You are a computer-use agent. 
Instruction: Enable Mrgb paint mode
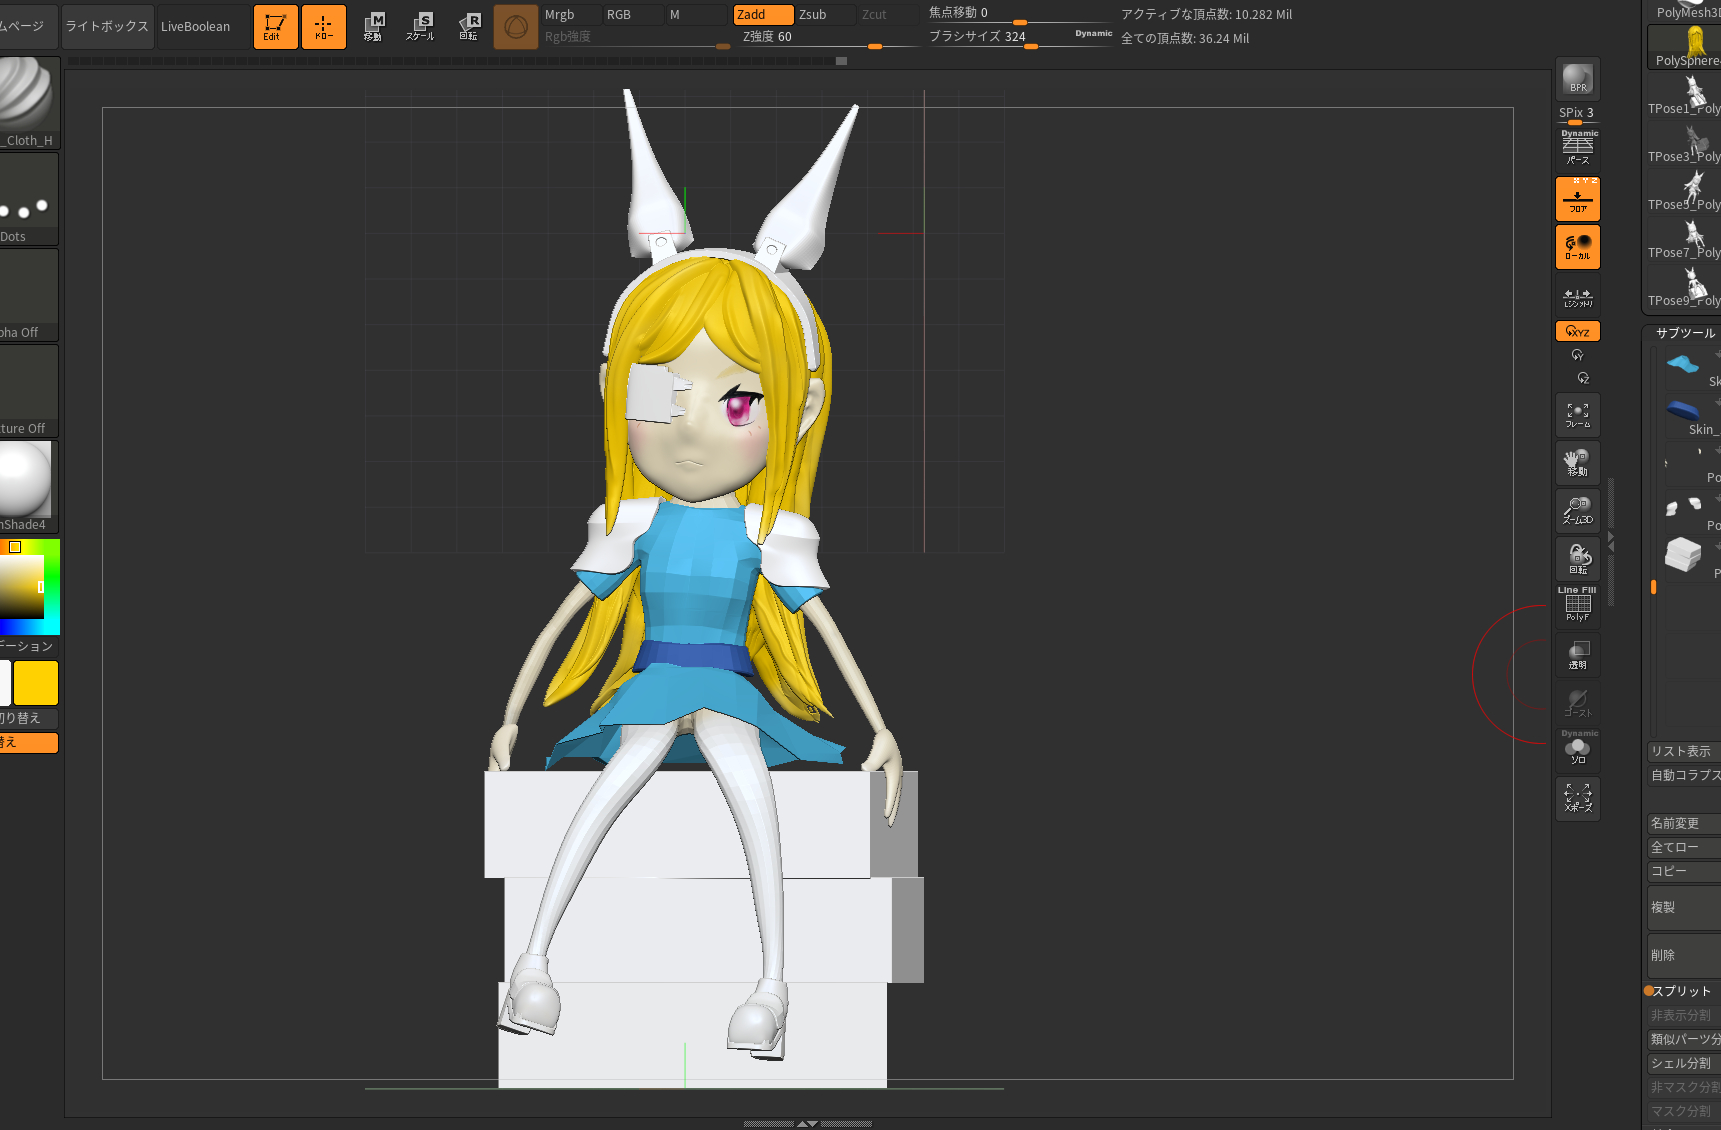(572, 15)
